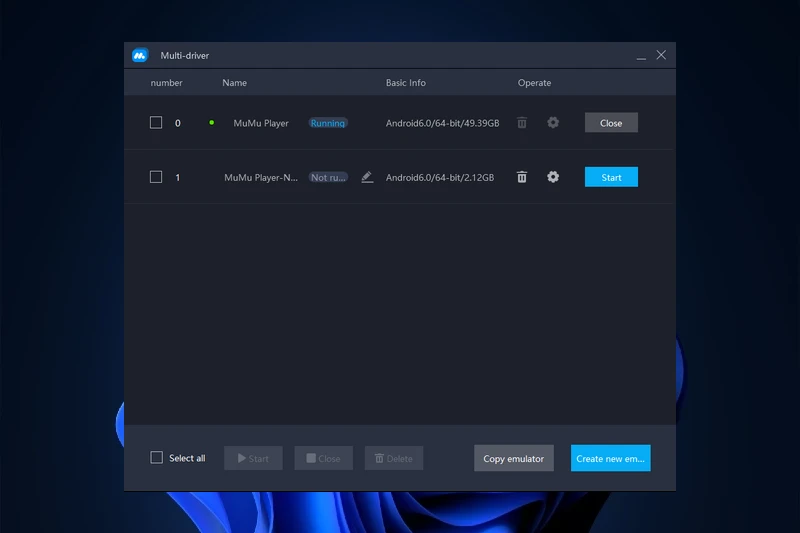The height and width of the screenshot is (533, 800).
Task: Click the Name column header
Action: point(234,83)
